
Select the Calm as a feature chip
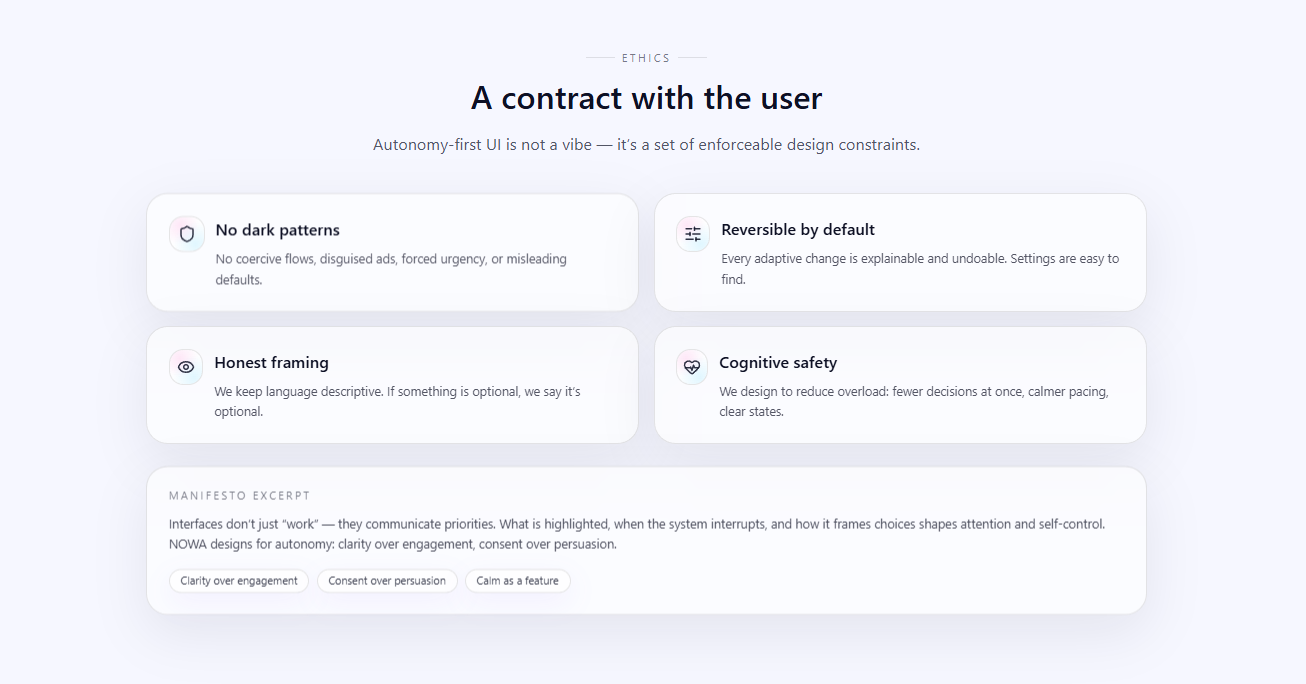[x=517, y=581]
